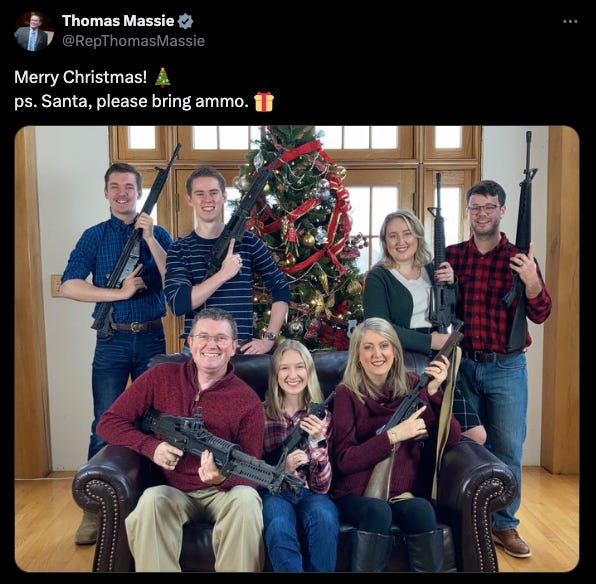
Task: Select the 'Merry Christmas!' tweet text
Action: point(80,77)
